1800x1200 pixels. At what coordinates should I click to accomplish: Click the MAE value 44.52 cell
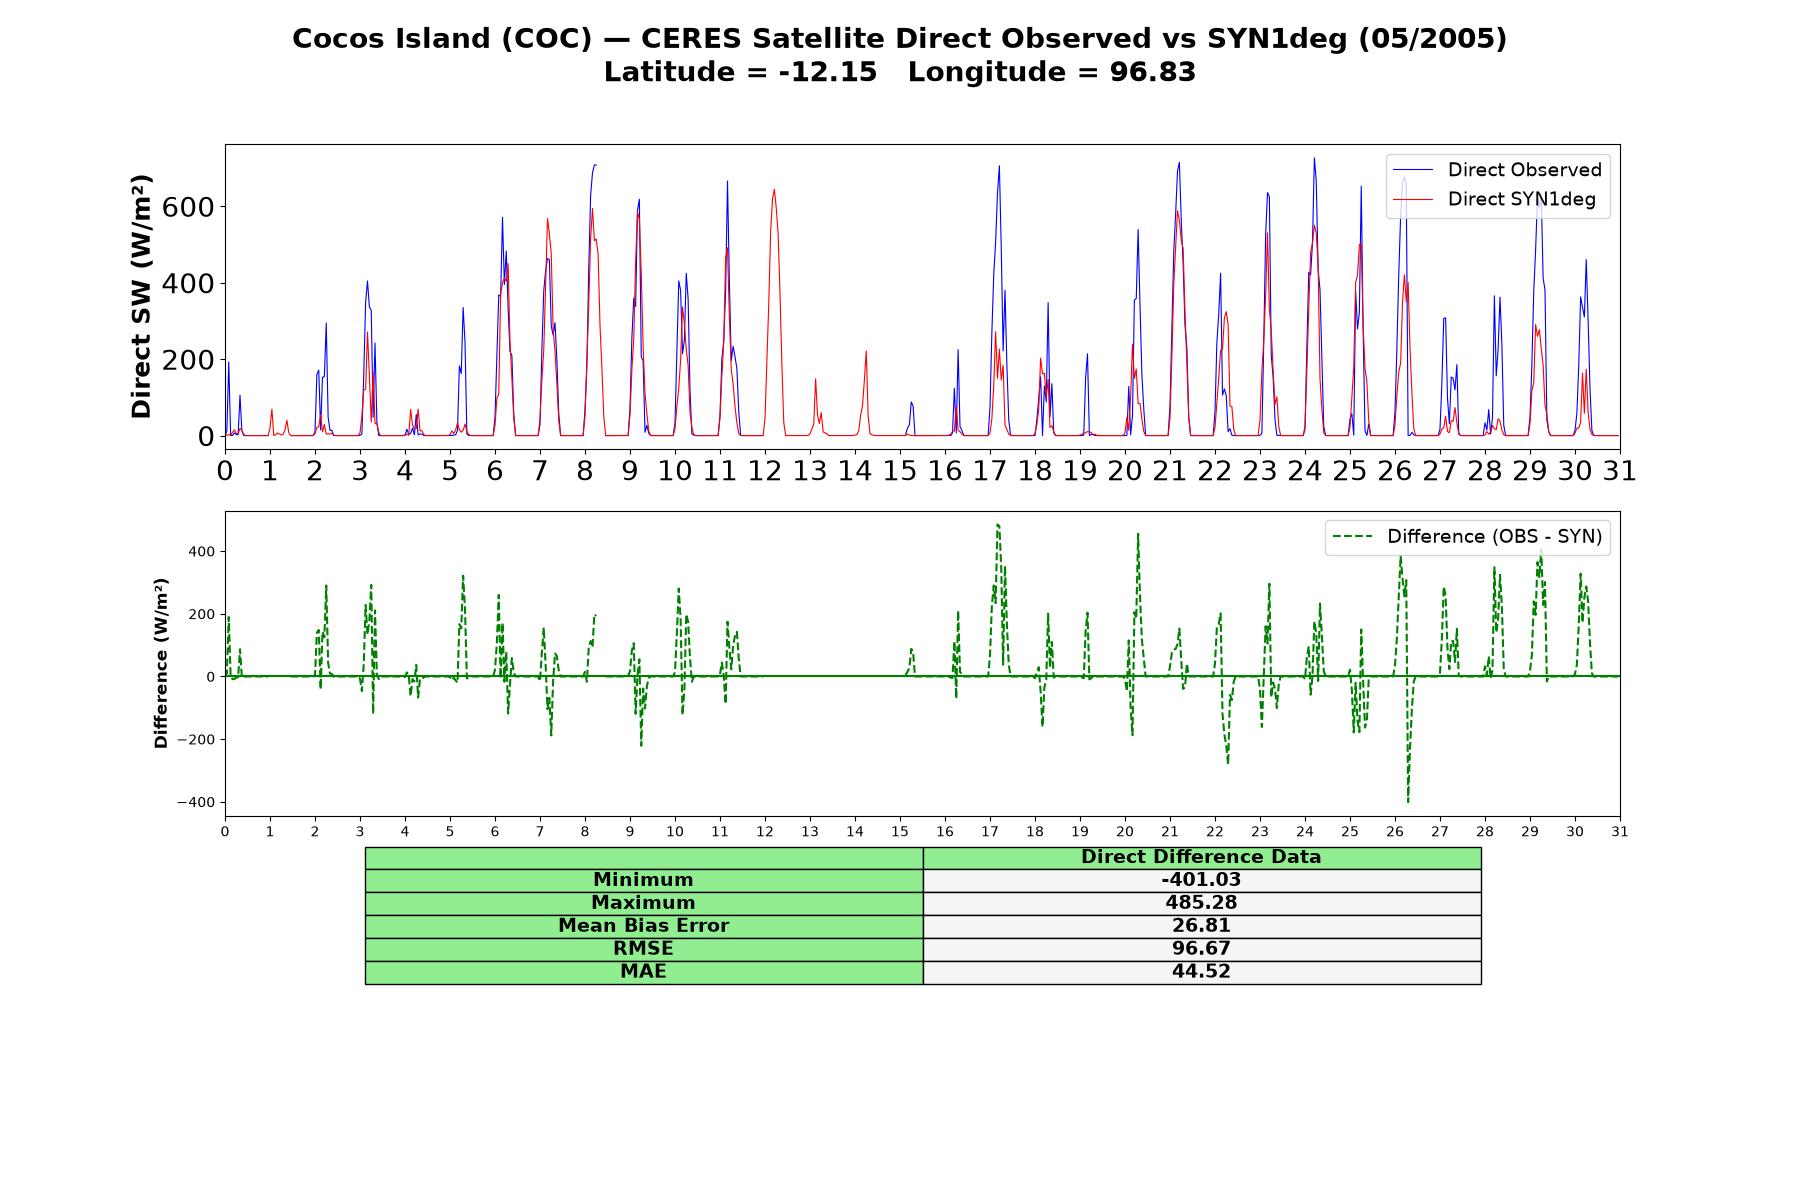[1201, 972]
